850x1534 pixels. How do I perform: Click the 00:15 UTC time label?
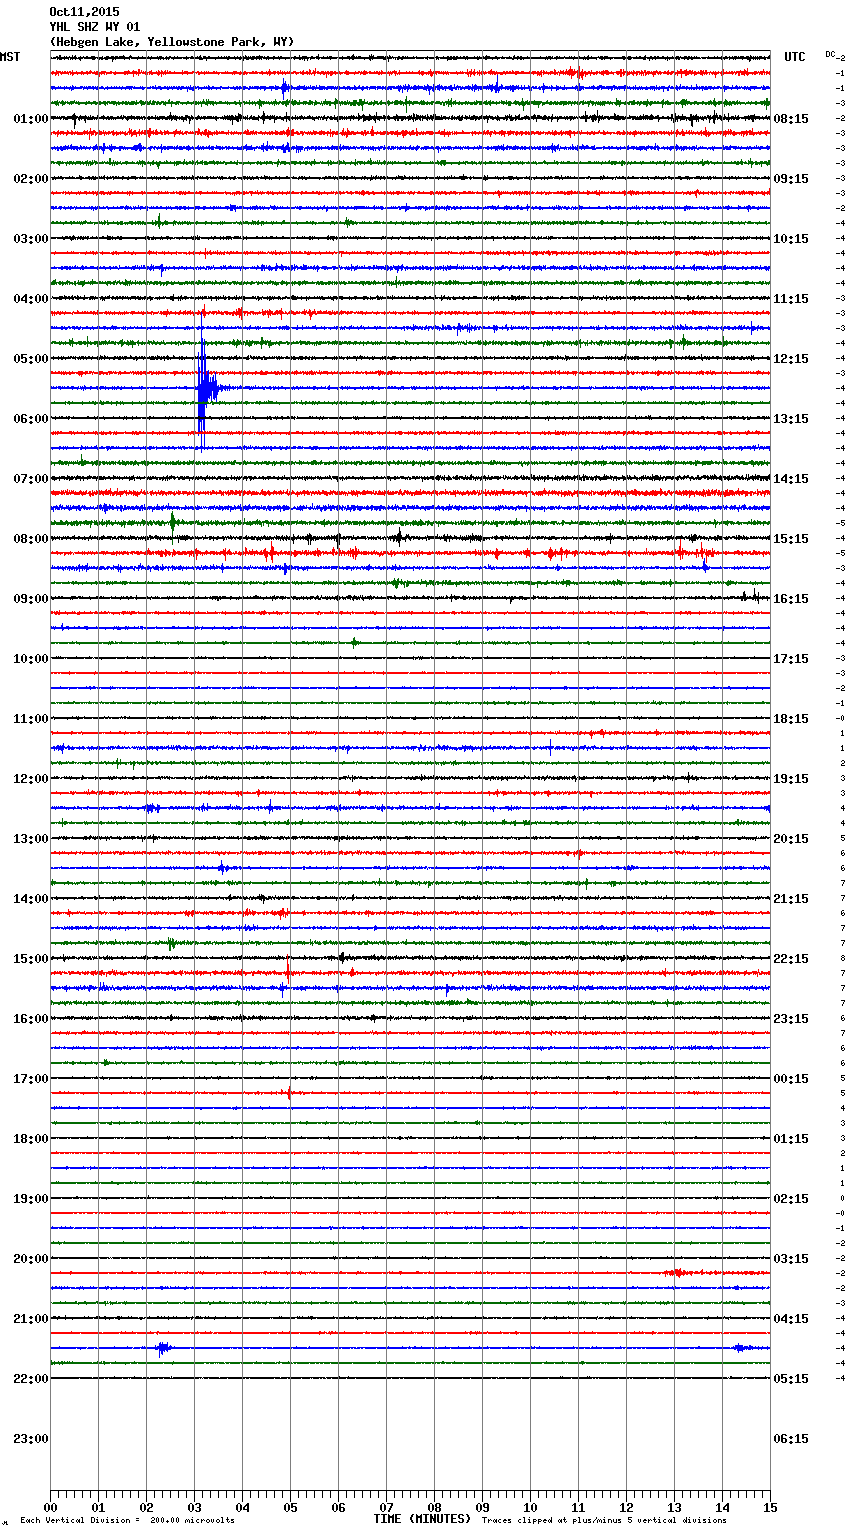(791, 1079)
